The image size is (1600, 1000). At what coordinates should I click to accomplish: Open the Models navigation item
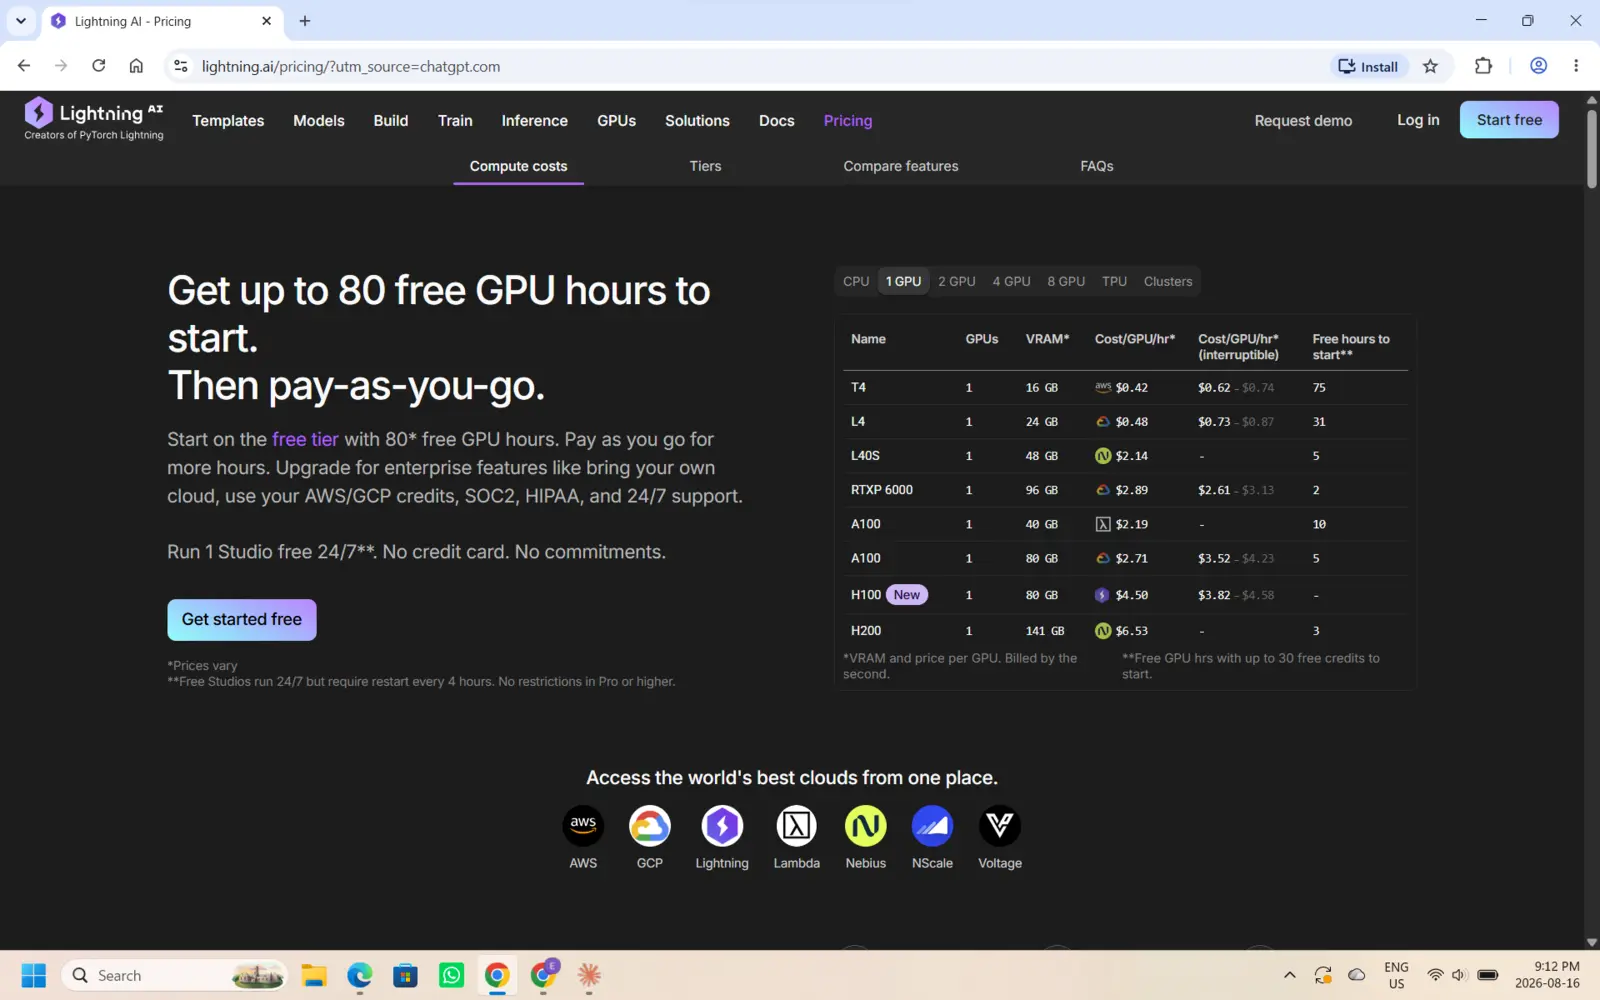coord(319,121)
